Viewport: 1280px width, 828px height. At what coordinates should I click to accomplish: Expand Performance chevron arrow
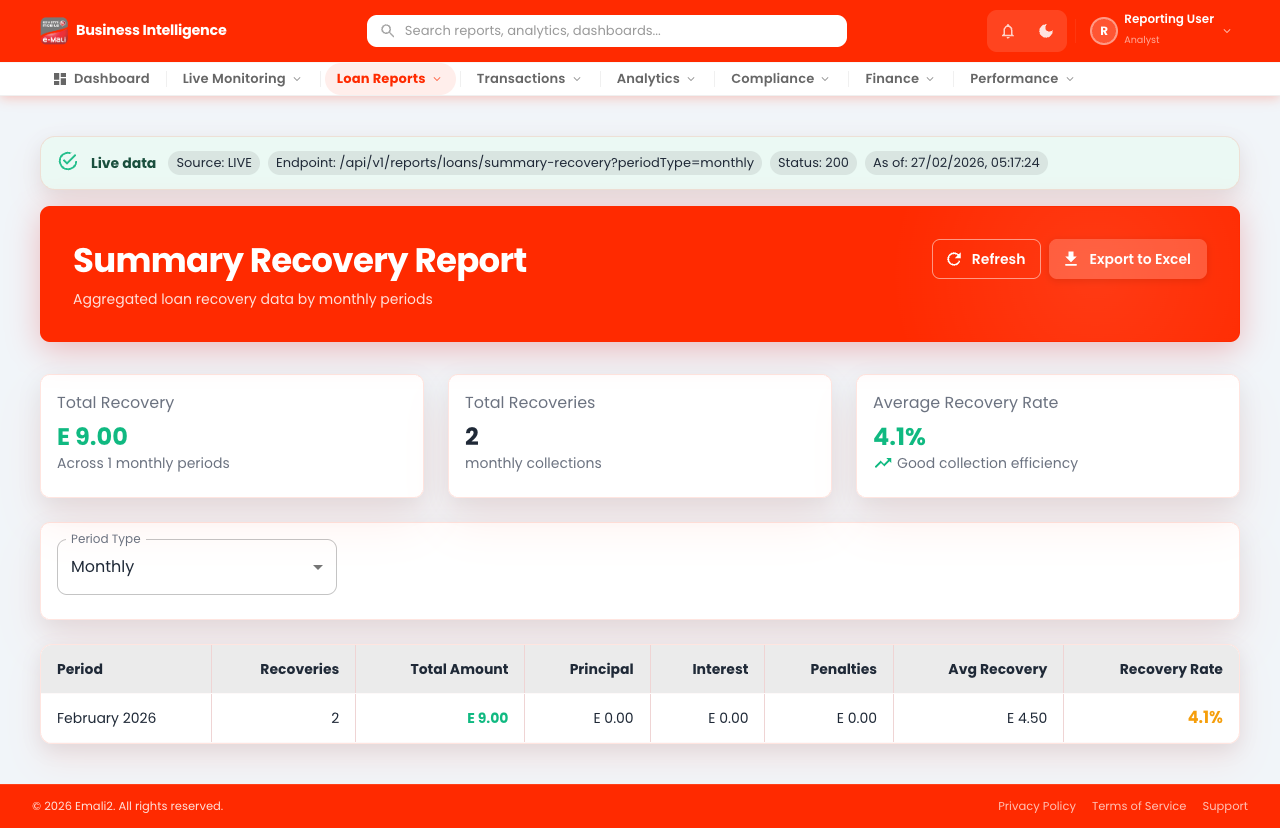pos(1070,79)
